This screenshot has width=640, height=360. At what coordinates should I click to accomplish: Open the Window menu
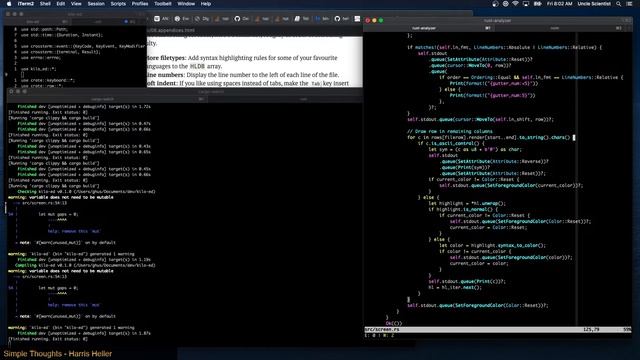pyautogui.click(x=186, y=4)
